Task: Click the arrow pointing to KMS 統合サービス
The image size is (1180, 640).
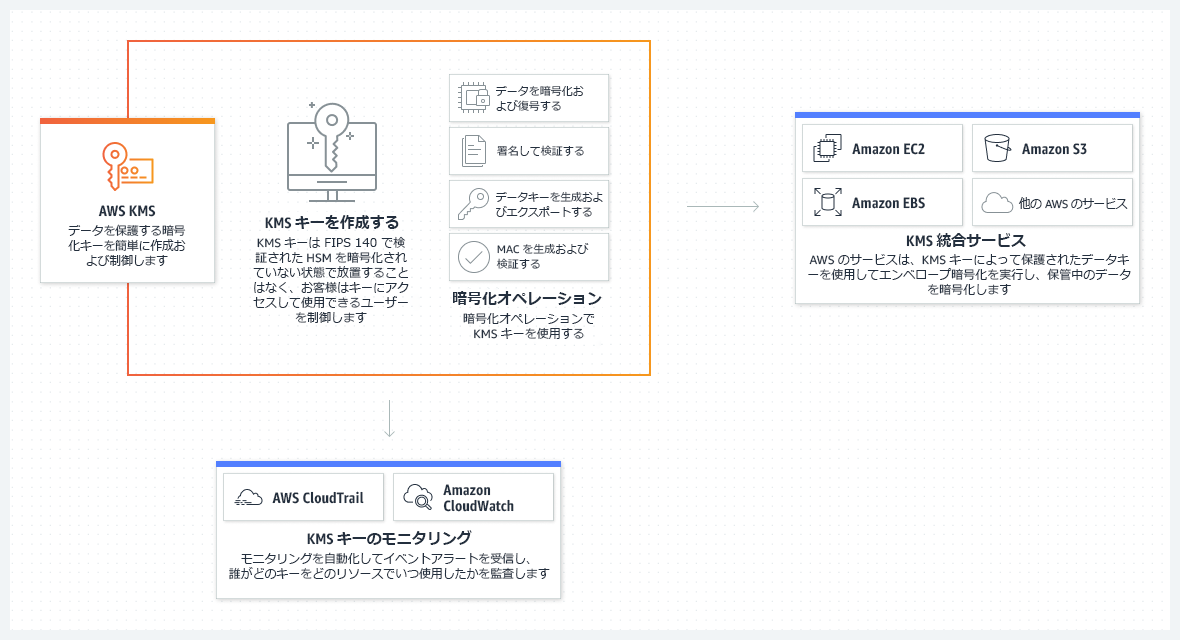Action: pos(722,205)
